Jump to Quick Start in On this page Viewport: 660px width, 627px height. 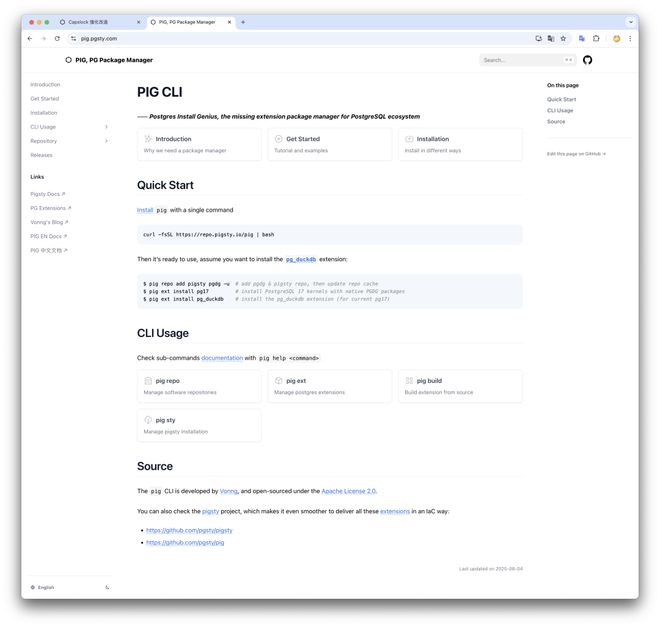point(562,99)
